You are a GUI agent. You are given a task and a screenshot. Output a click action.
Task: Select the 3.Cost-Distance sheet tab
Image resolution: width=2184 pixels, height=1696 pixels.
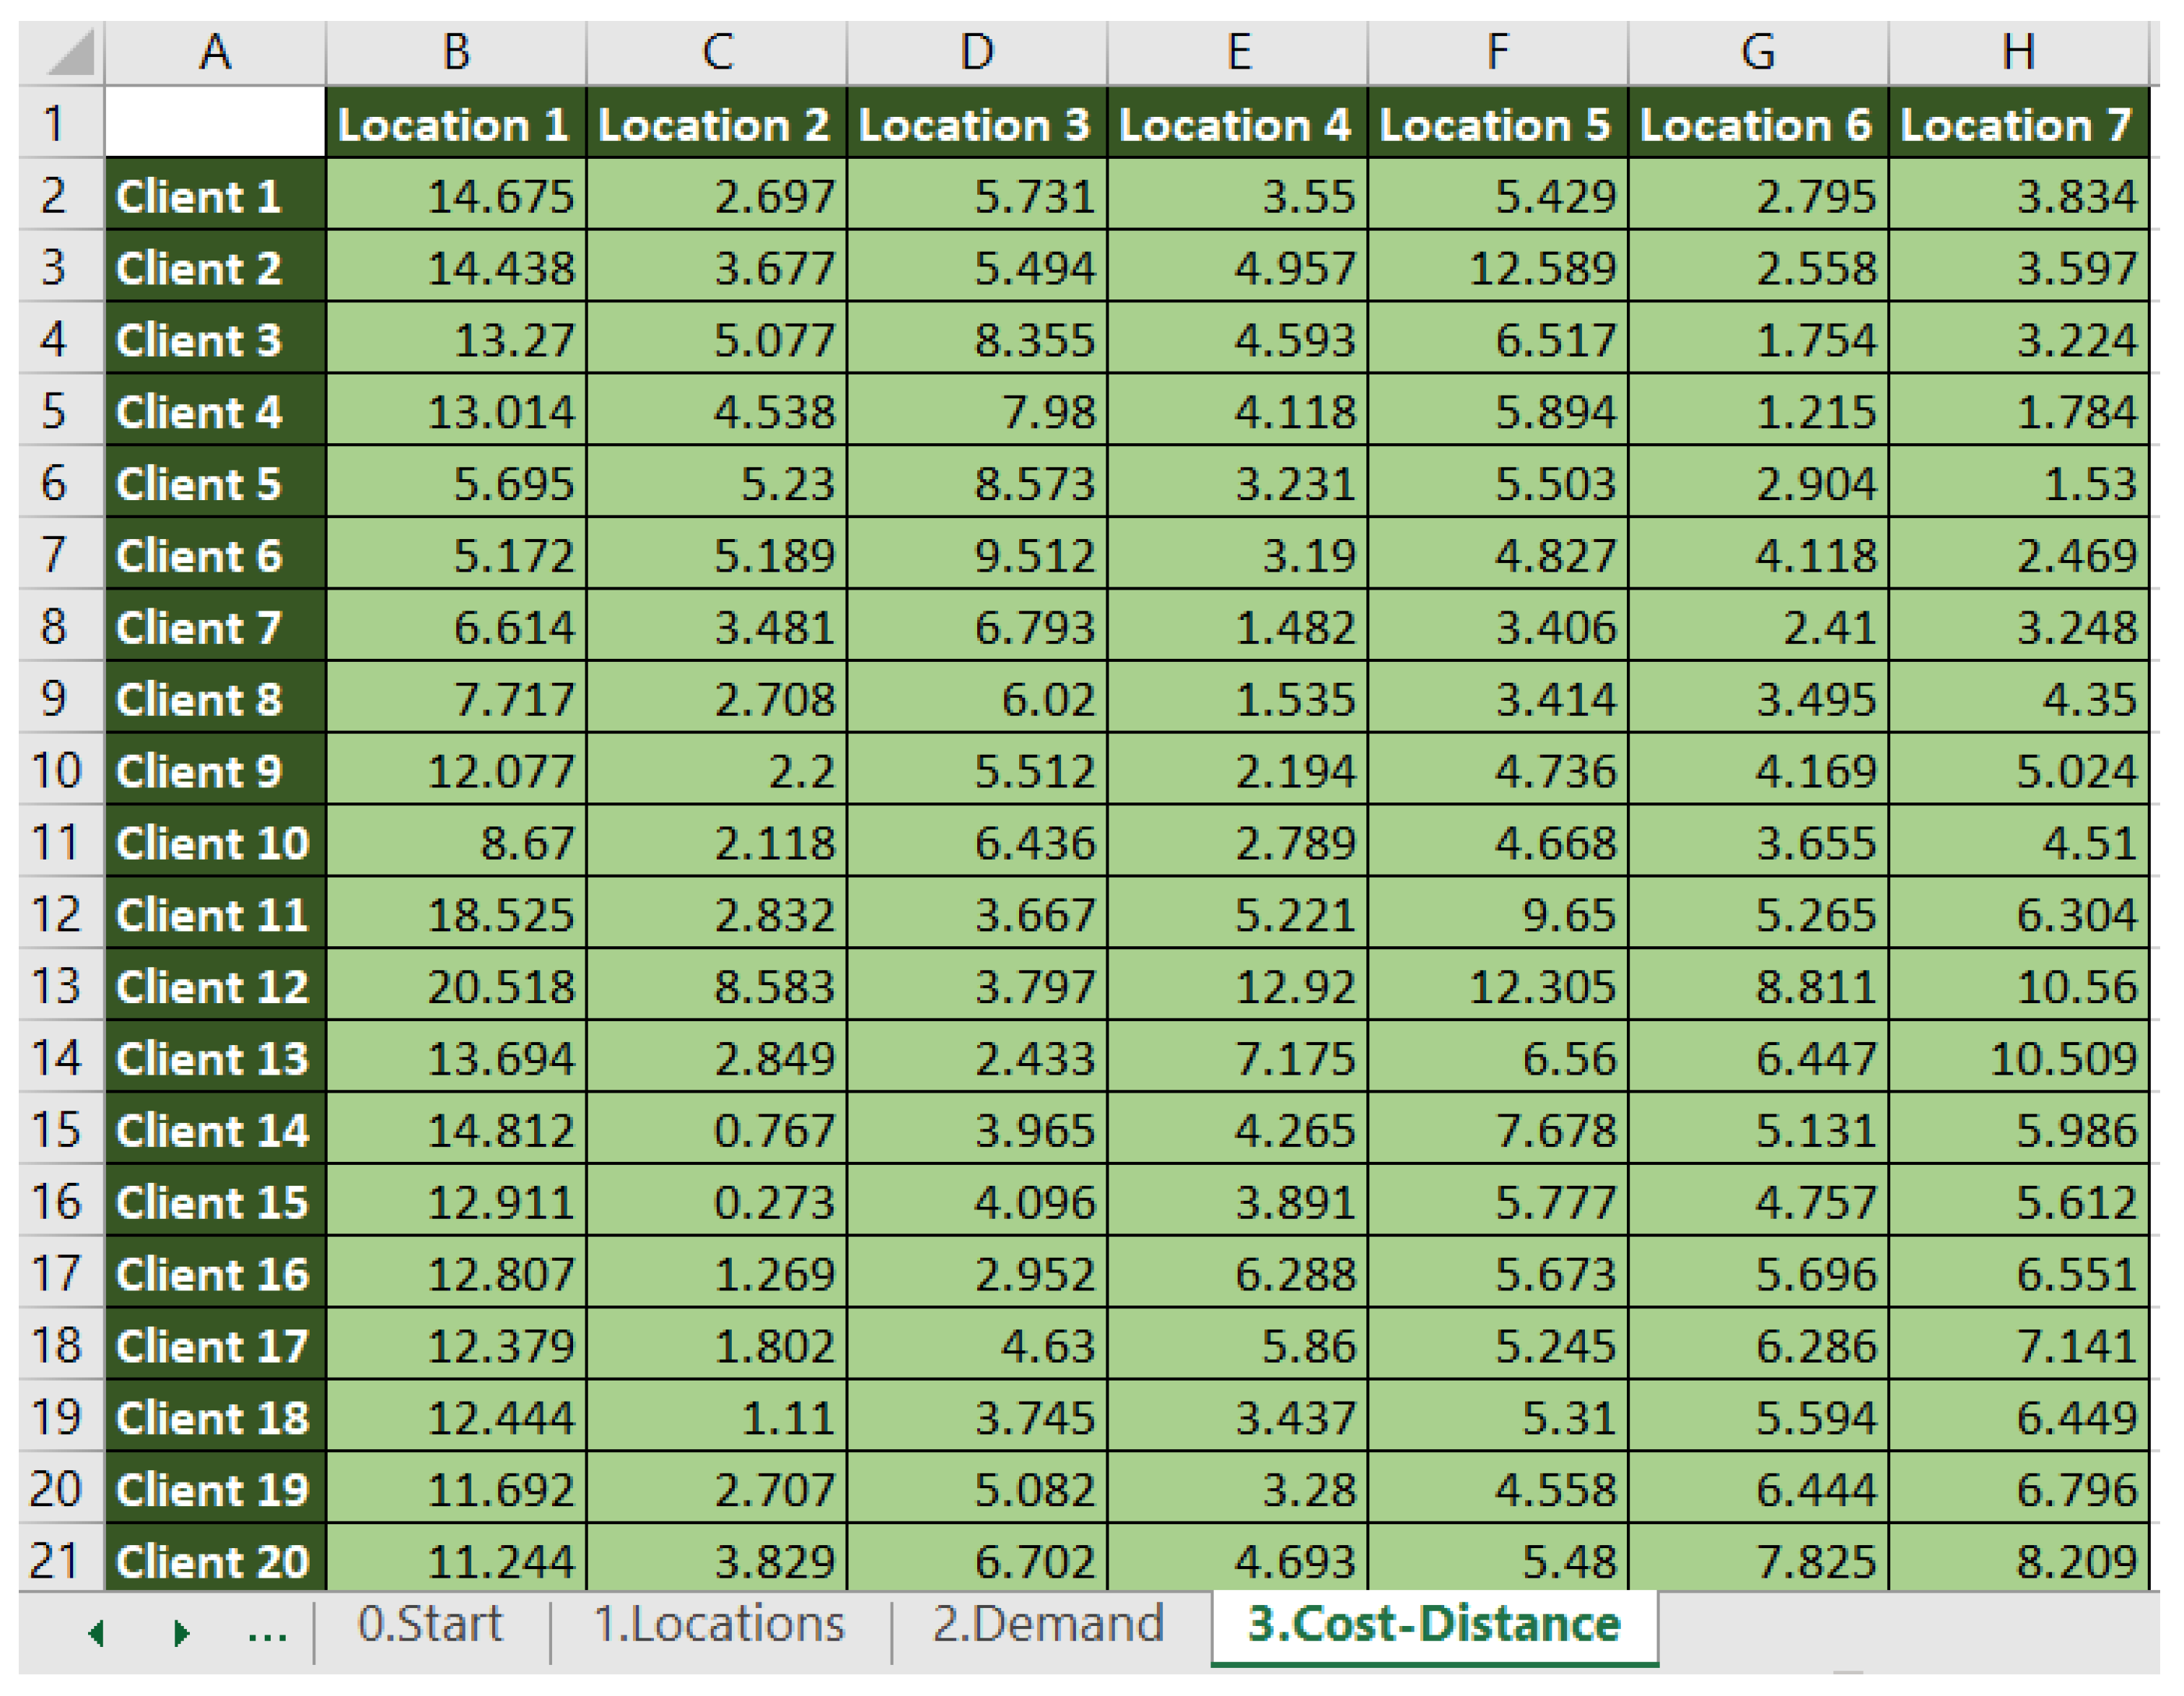click(1433, 1625)
